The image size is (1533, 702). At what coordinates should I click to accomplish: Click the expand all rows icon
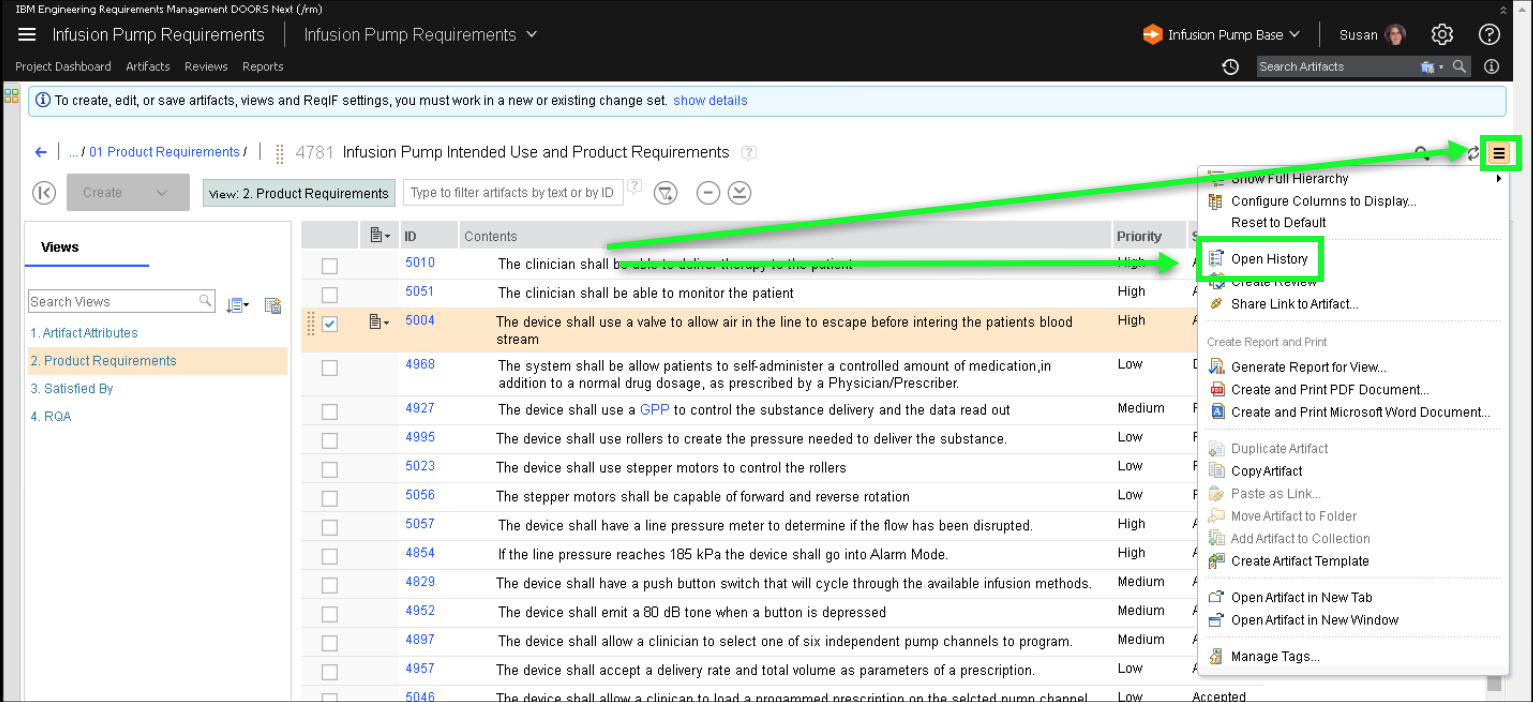[x=739, y=193]
